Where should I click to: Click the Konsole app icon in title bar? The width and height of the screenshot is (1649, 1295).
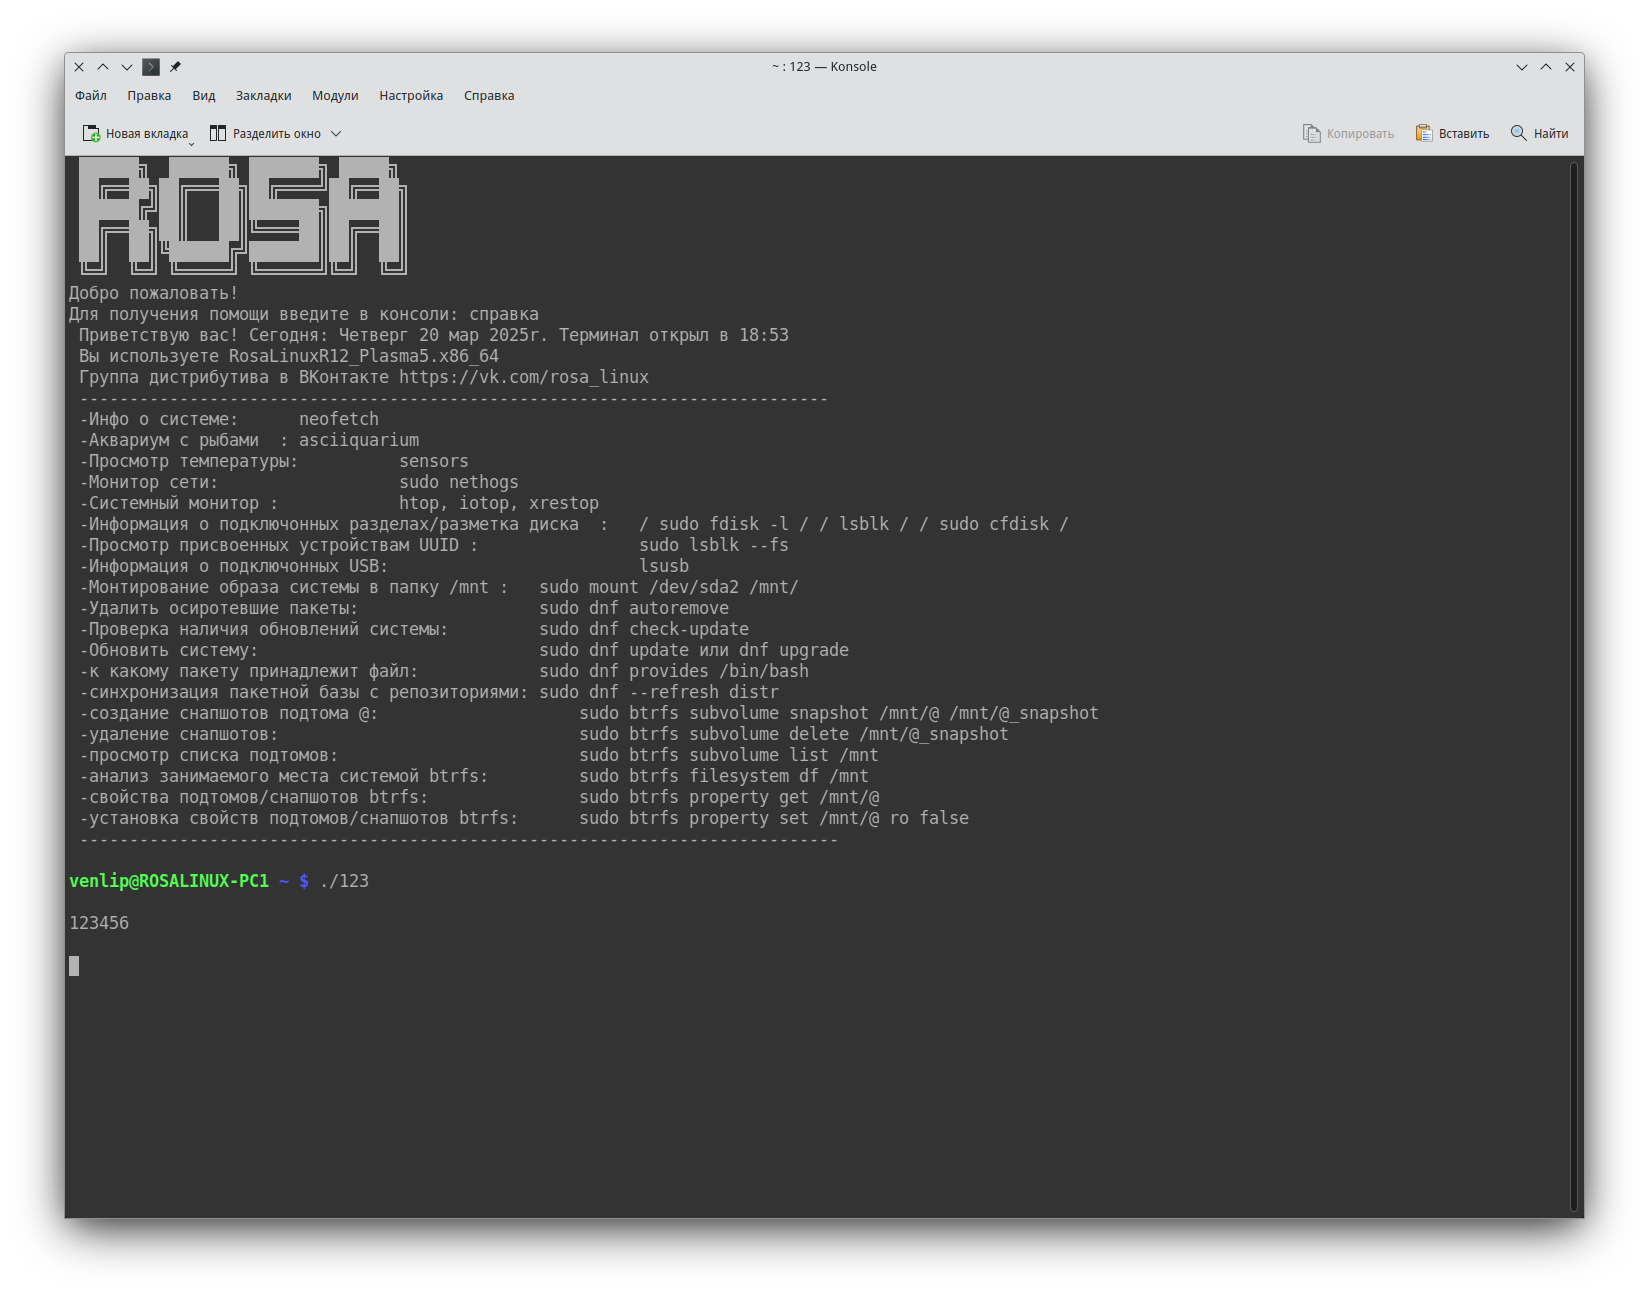click(151, 67)
